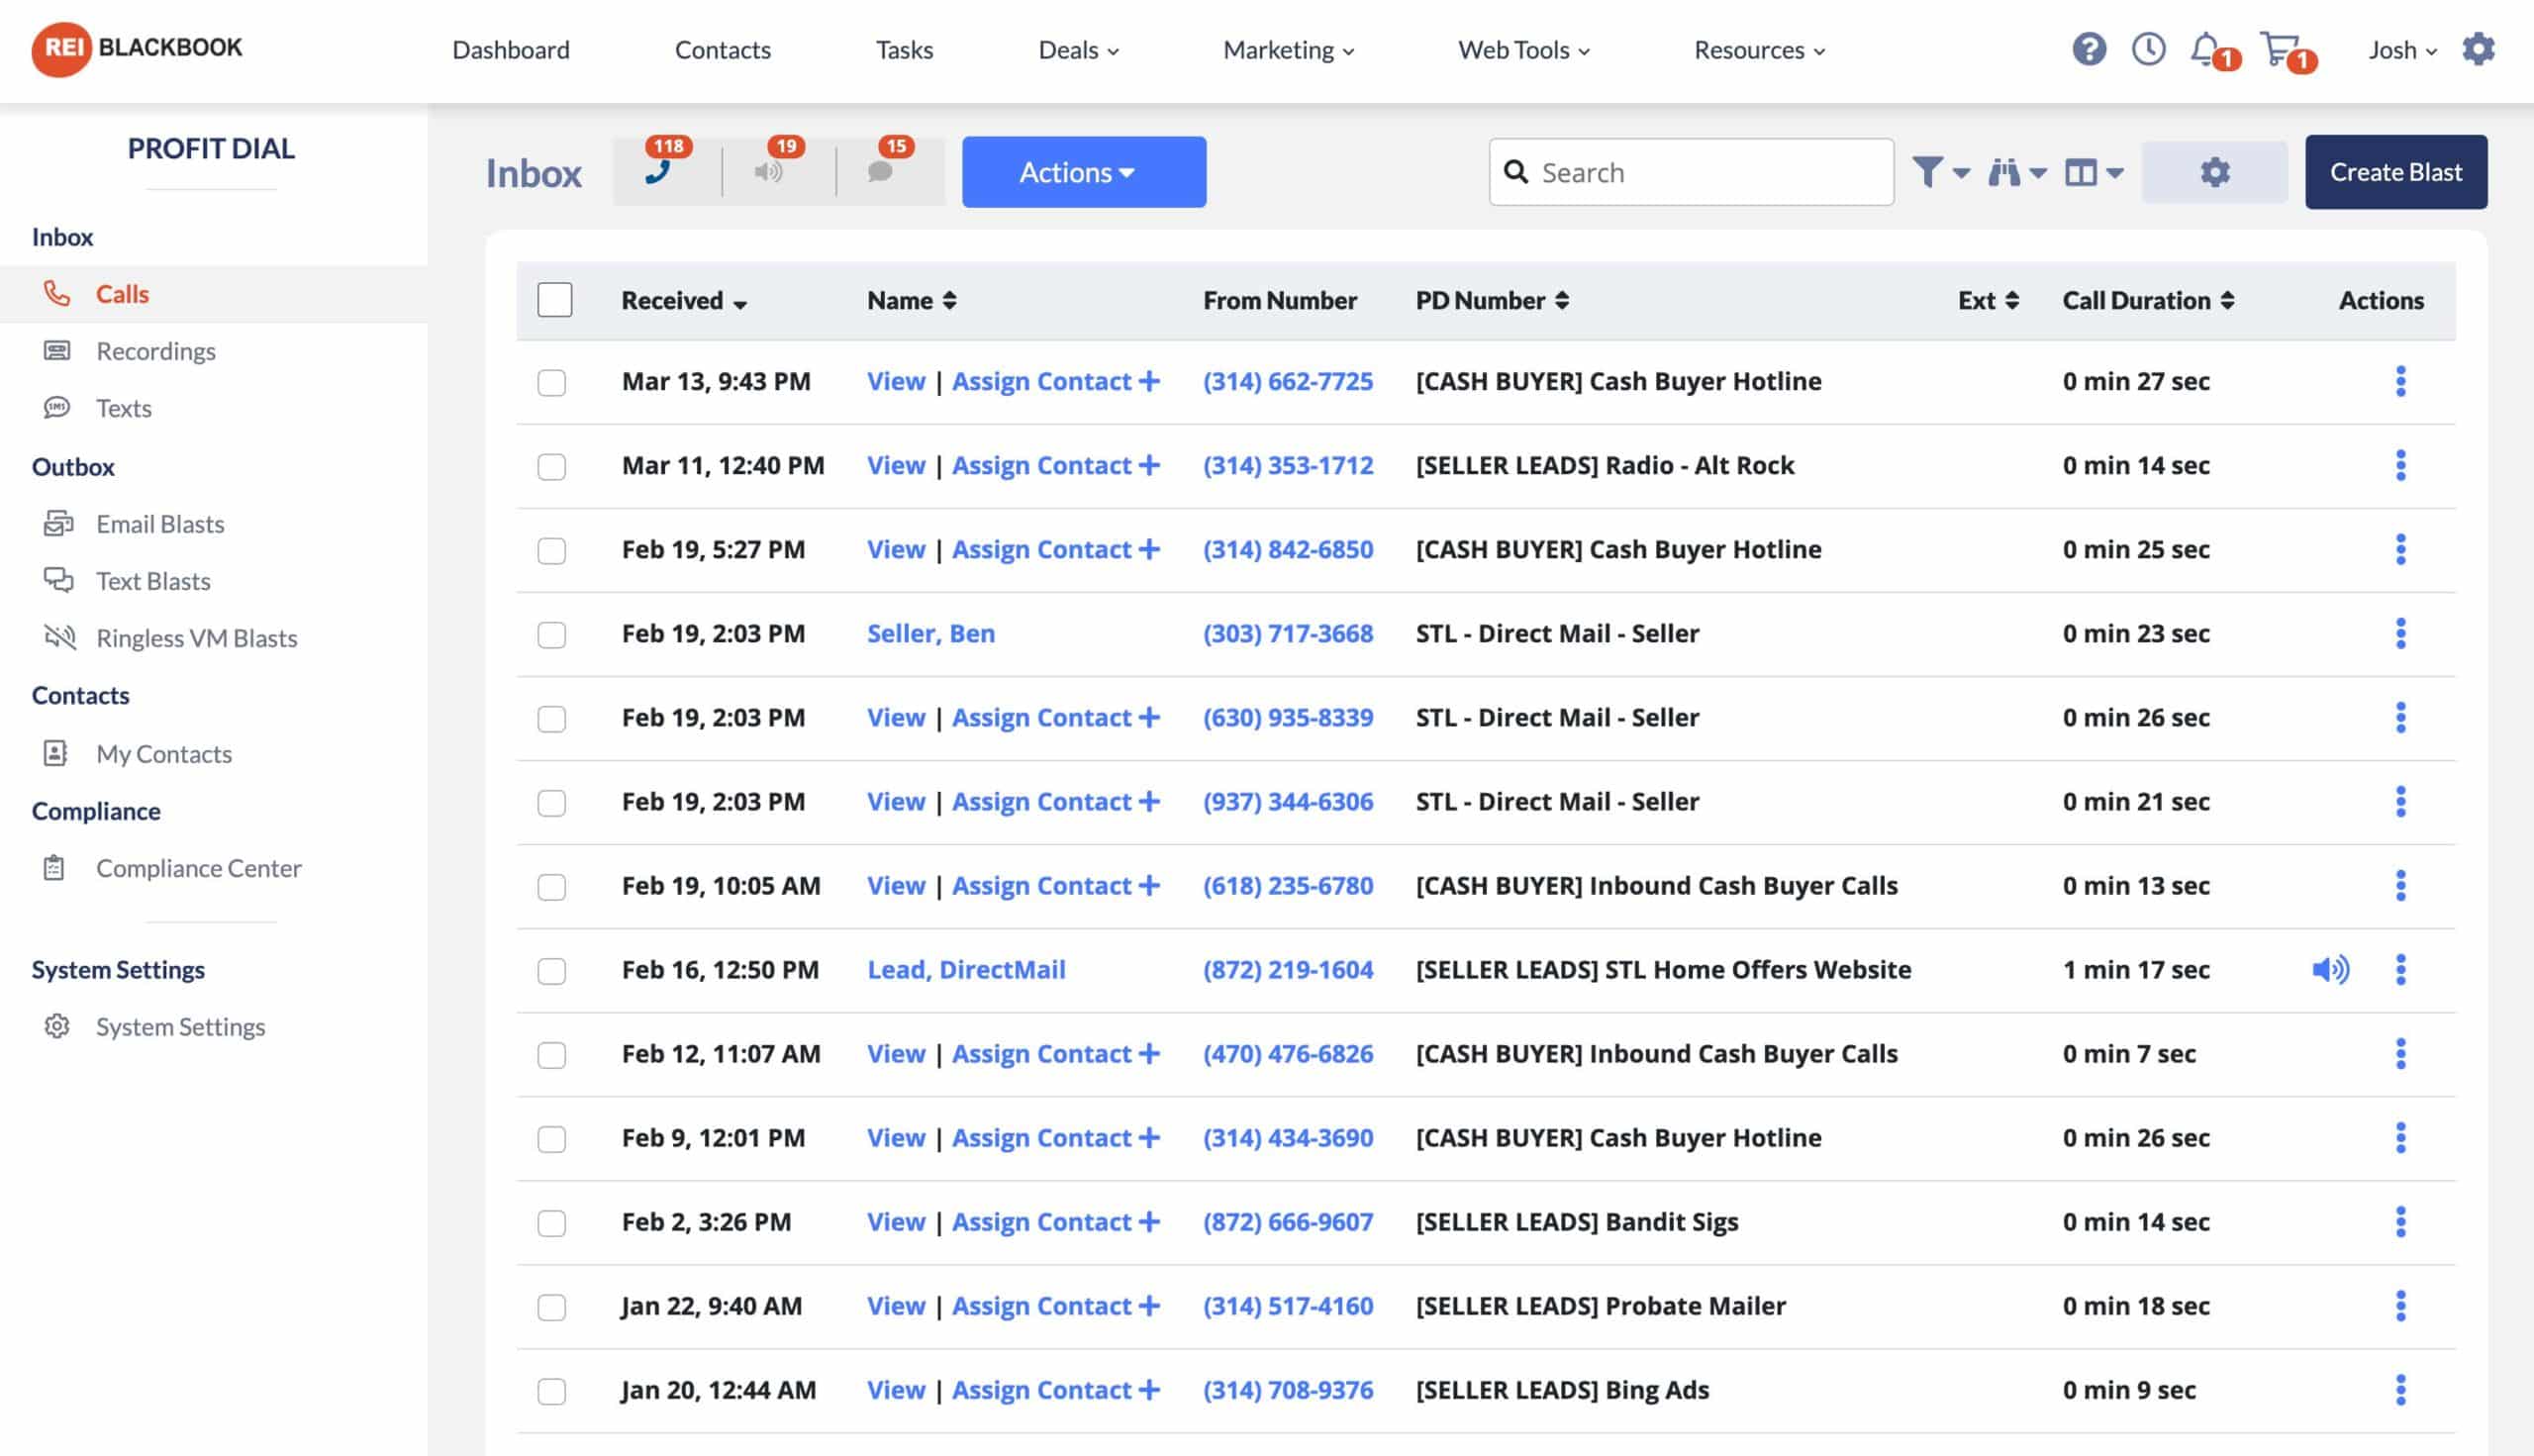Sort by the Received column header
Image resolution: width=2534 pixels, height=1456 pixels.
(684, 300)
